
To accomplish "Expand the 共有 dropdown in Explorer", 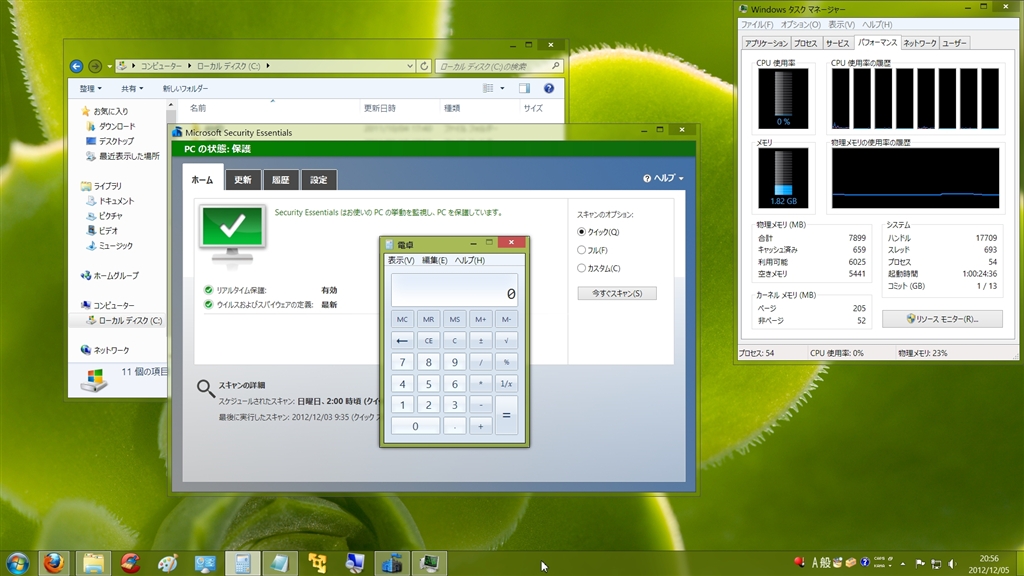I will [132, 88].
